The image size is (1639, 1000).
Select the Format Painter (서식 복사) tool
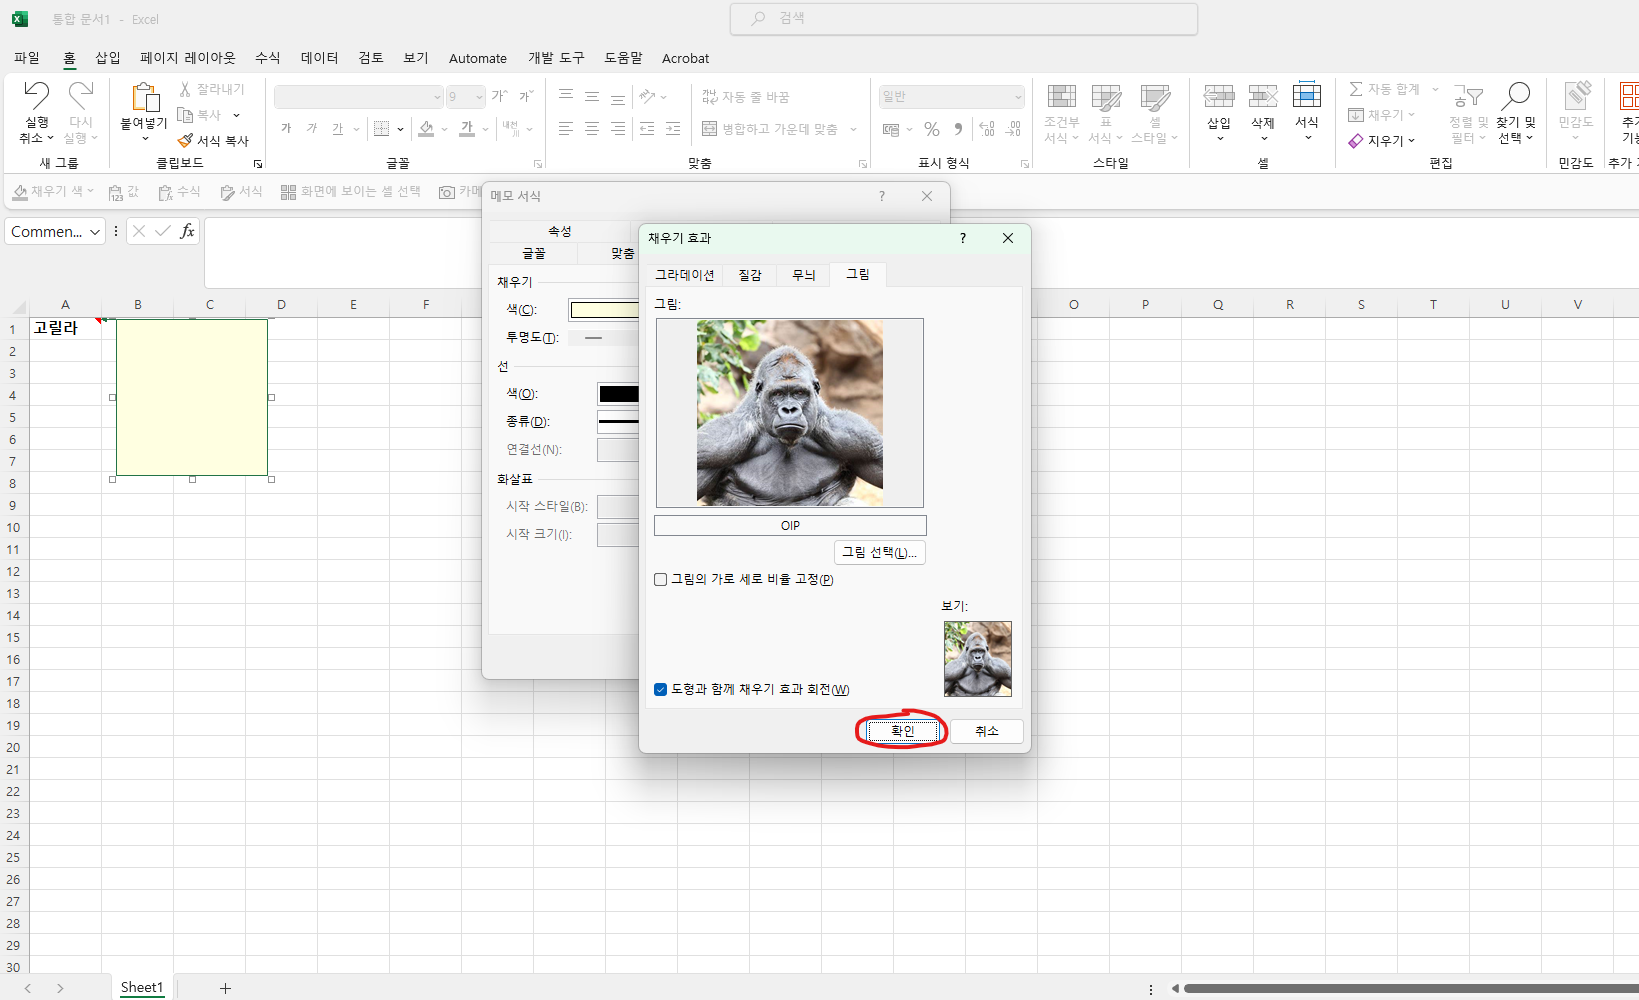pyautogui.click(x=213, y=141)
